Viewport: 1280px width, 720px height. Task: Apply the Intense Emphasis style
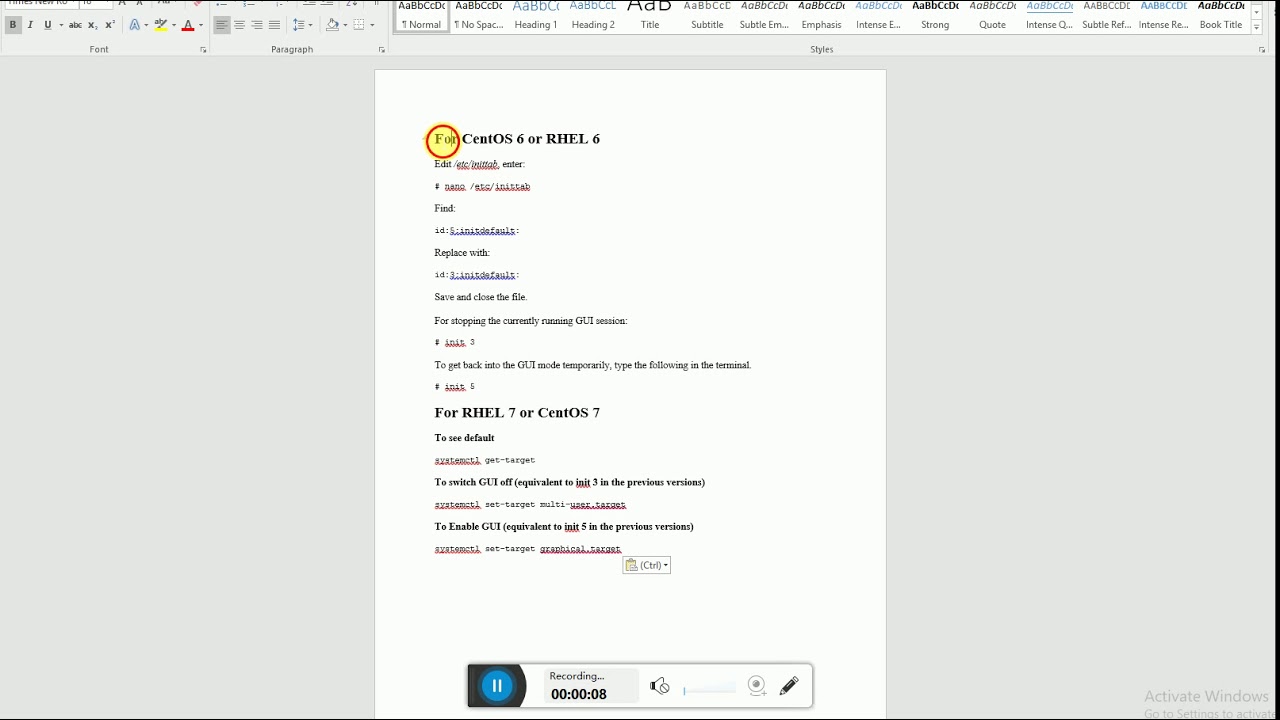(x=879, y=16)
